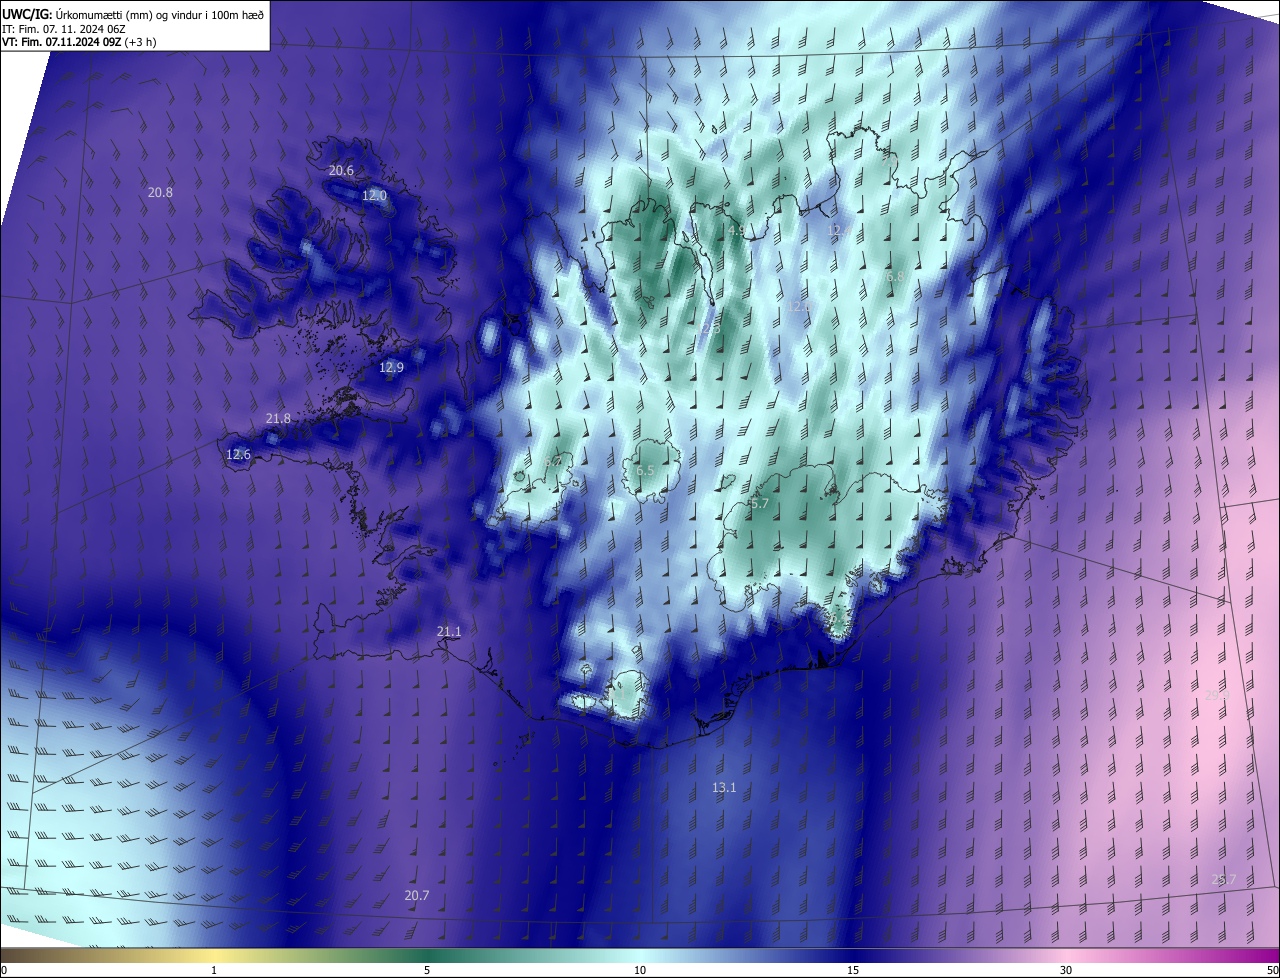Click the 13.1 value label over the sea
This screenshot has height=978, width=1280.
coord(724,788)
